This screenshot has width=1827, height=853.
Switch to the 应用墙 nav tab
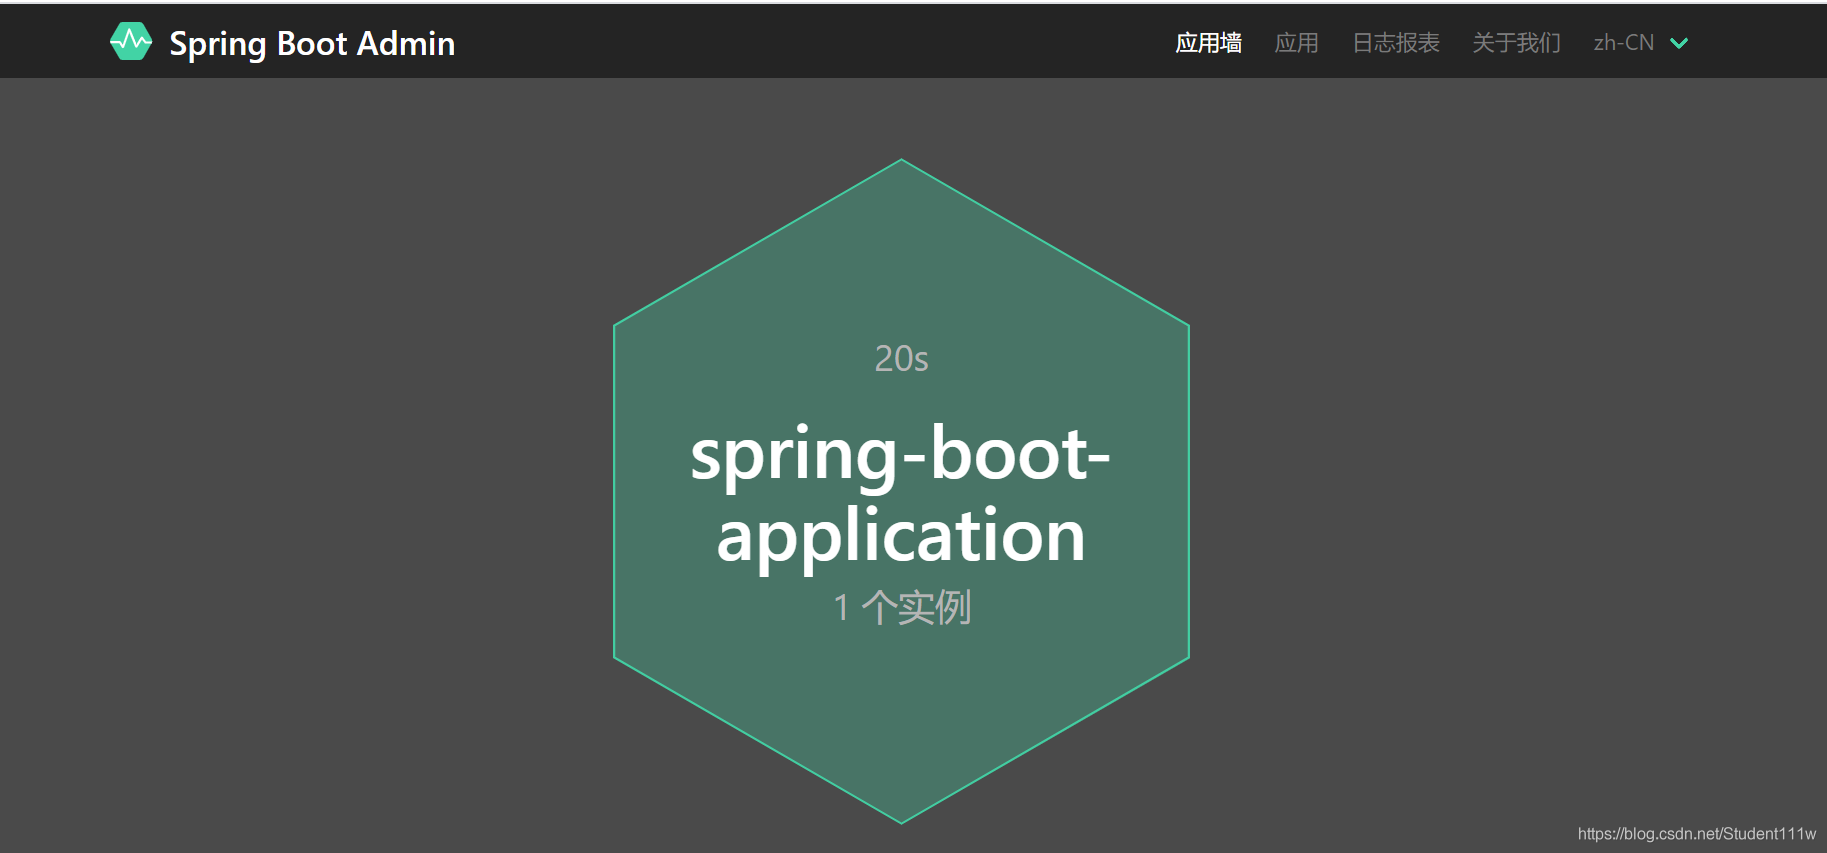(x=1208, y=43)
